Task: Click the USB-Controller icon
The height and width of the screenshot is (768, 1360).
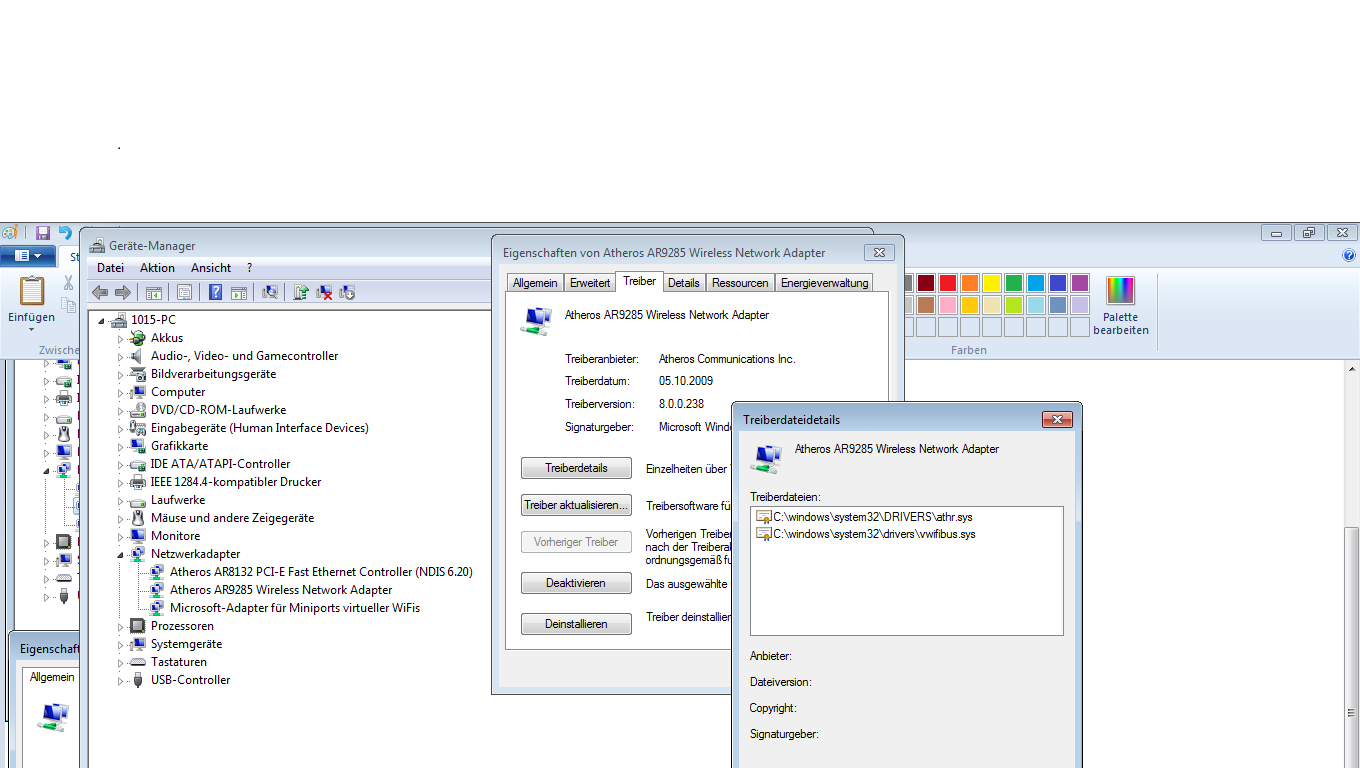Action: pos(138,680)
